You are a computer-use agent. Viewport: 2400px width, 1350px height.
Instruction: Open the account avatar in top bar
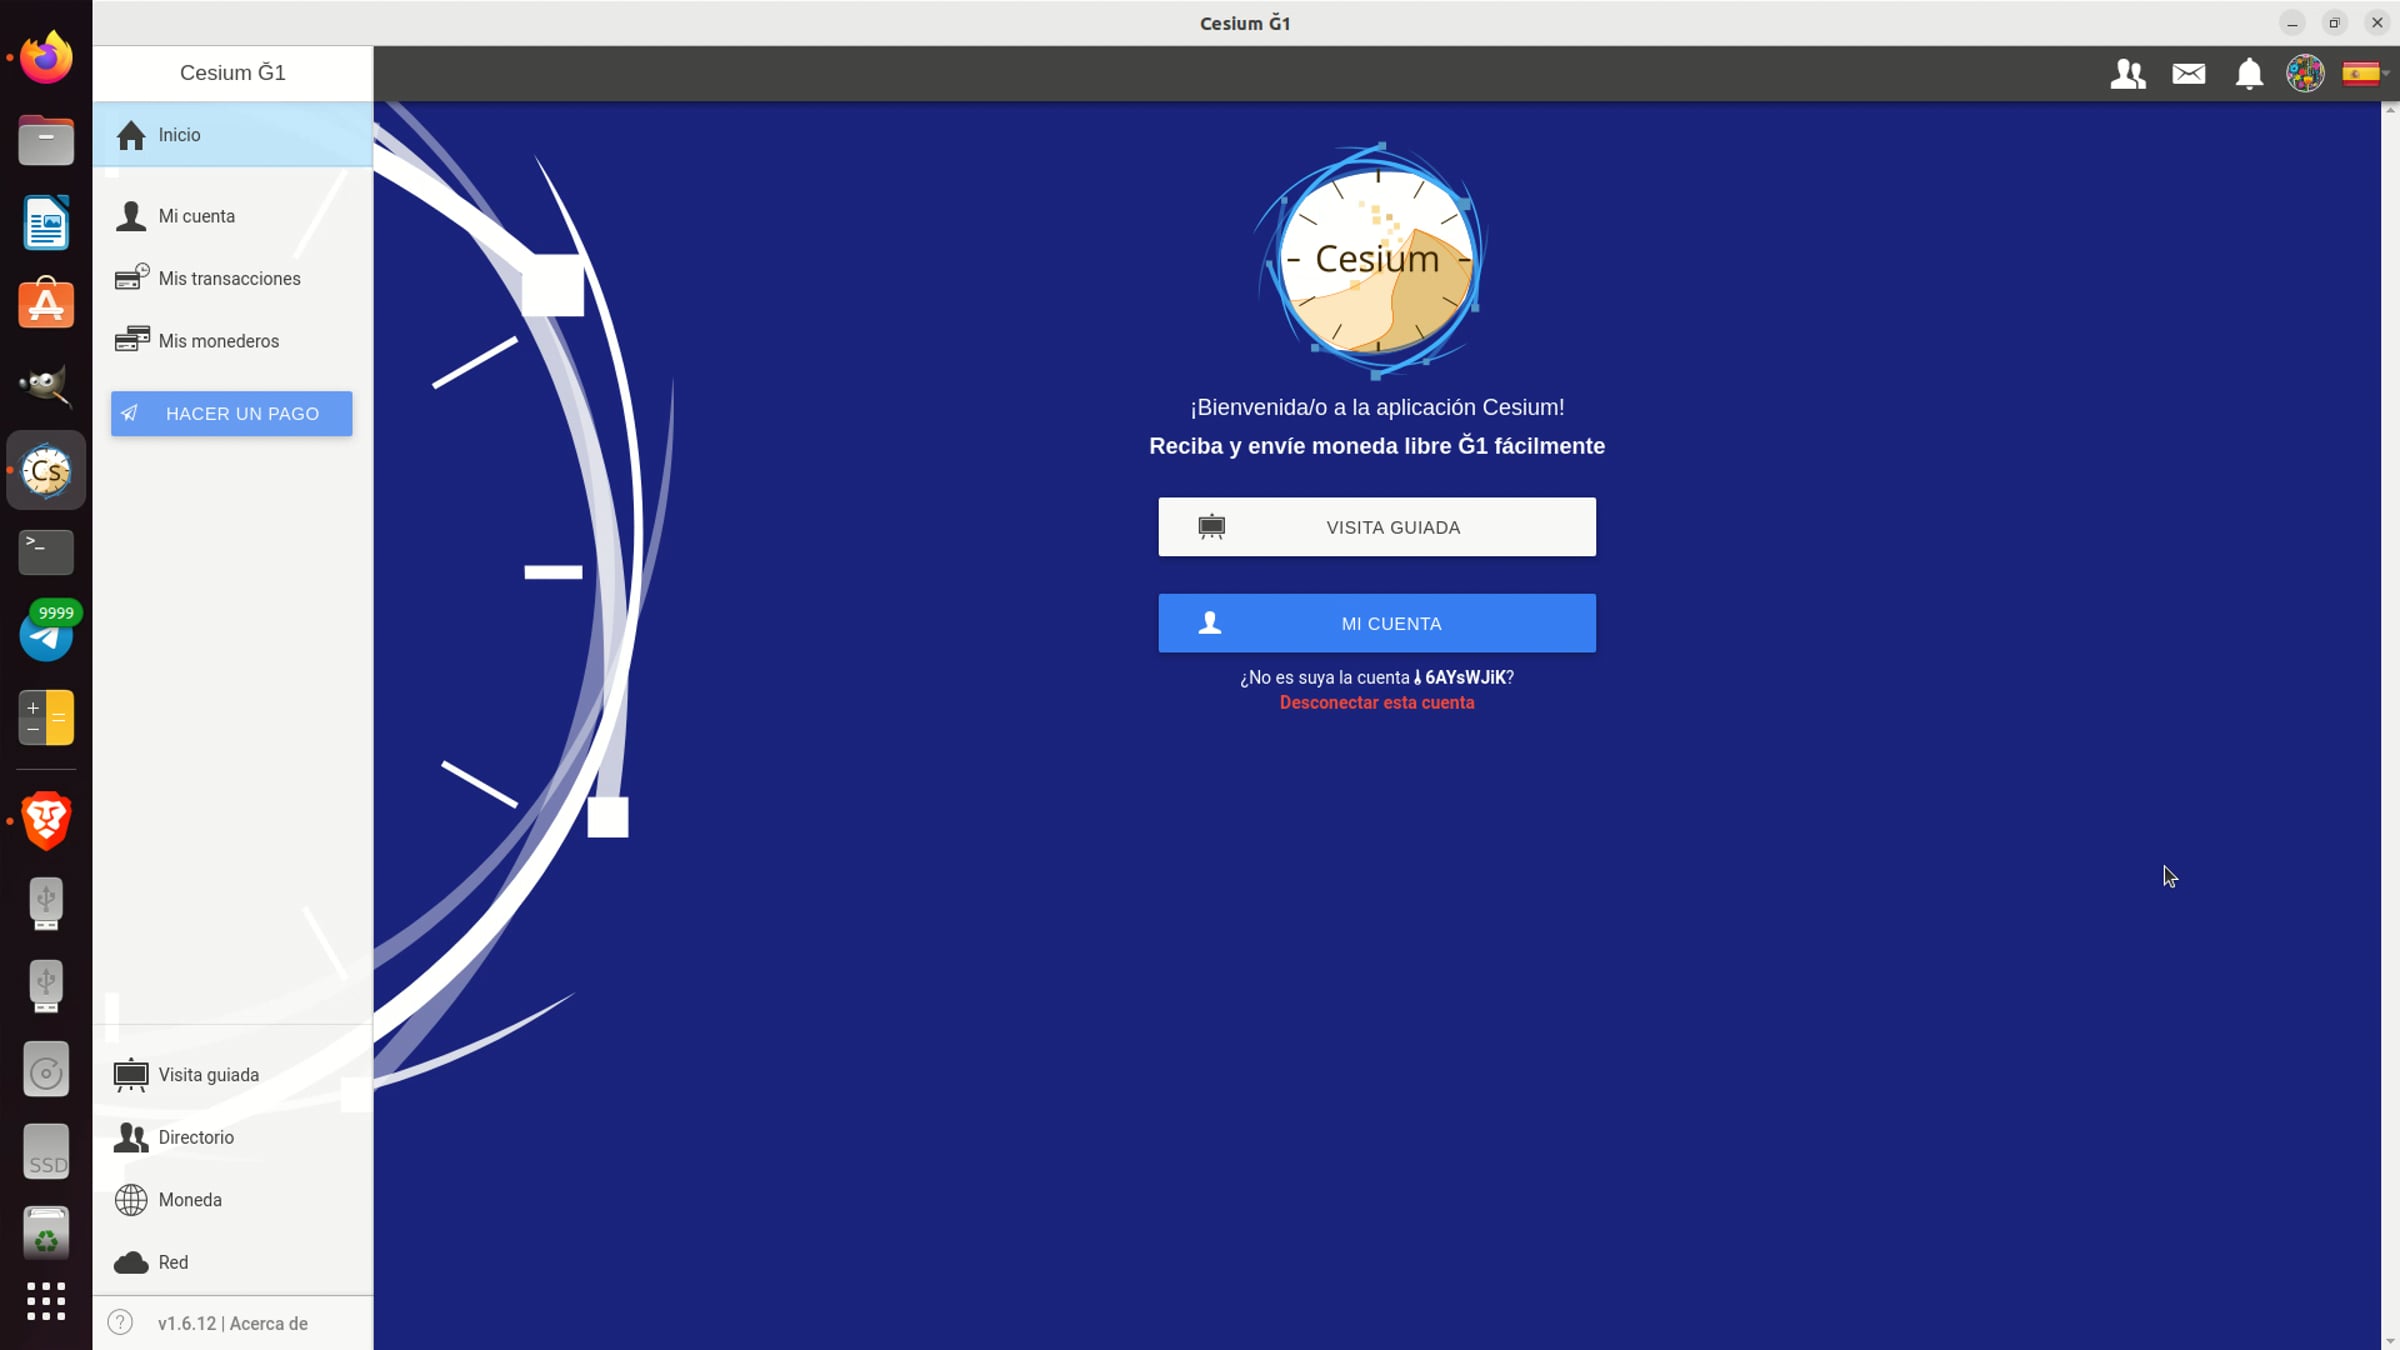click(2305, 74)
